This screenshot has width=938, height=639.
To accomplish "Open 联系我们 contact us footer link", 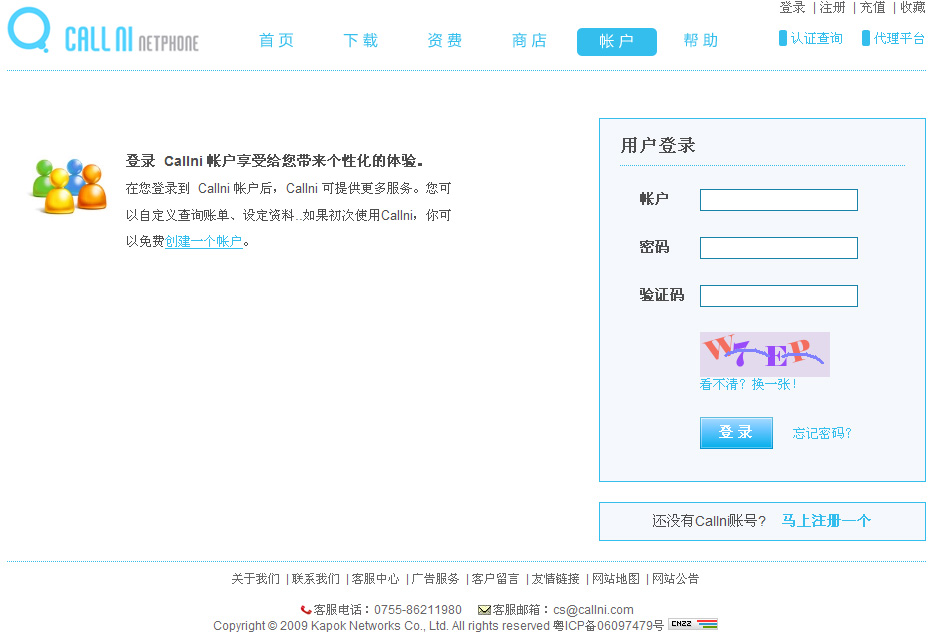I will coord(316,579).
